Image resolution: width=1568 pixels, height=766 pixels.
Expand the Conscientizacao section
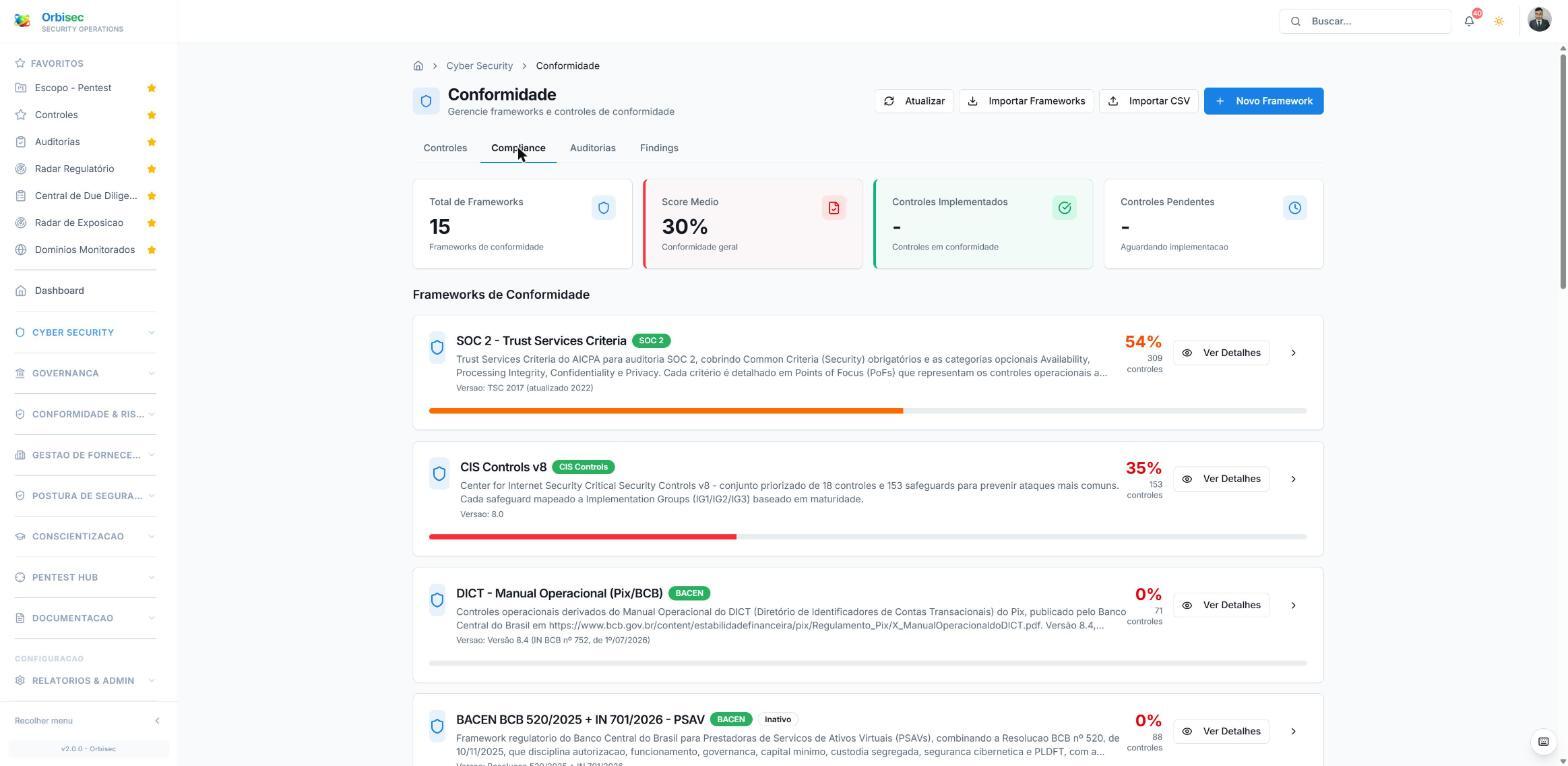click(85, 537)
